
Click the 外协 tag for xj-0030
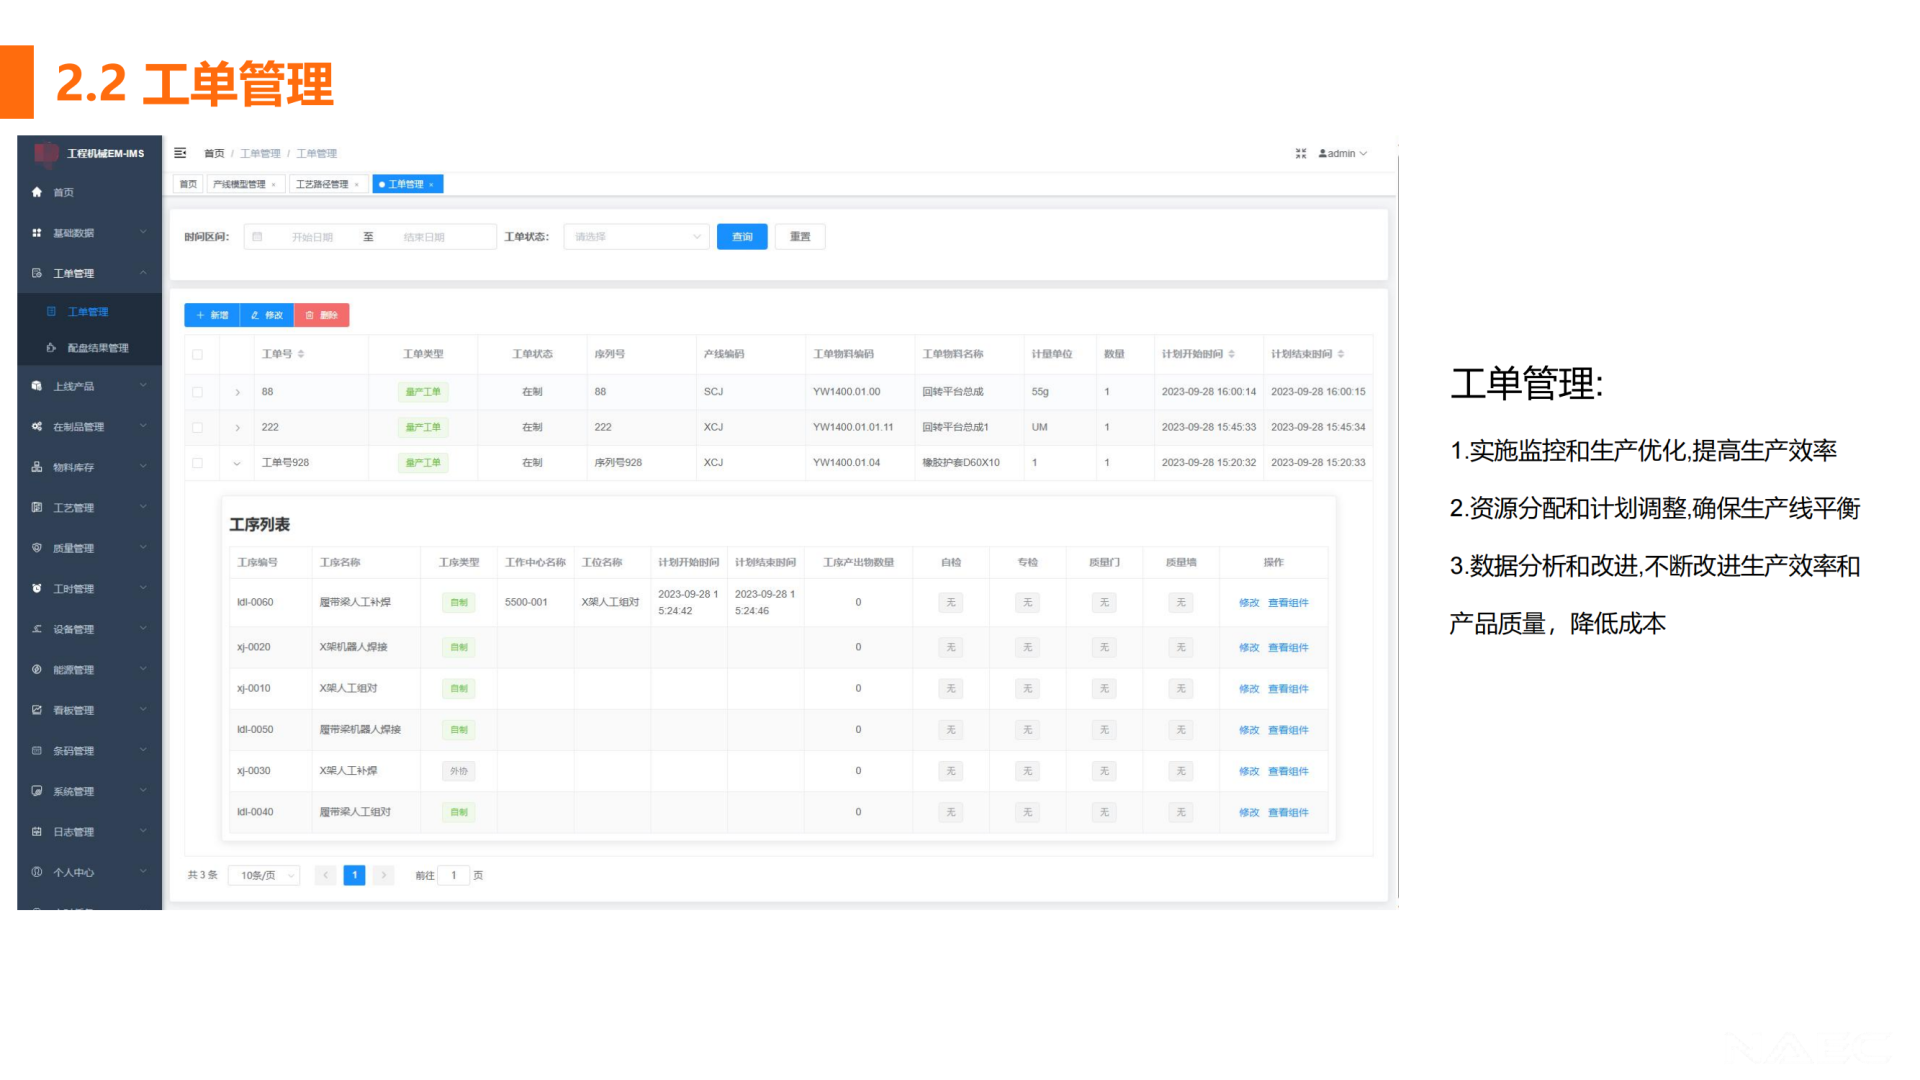[459, 772]
